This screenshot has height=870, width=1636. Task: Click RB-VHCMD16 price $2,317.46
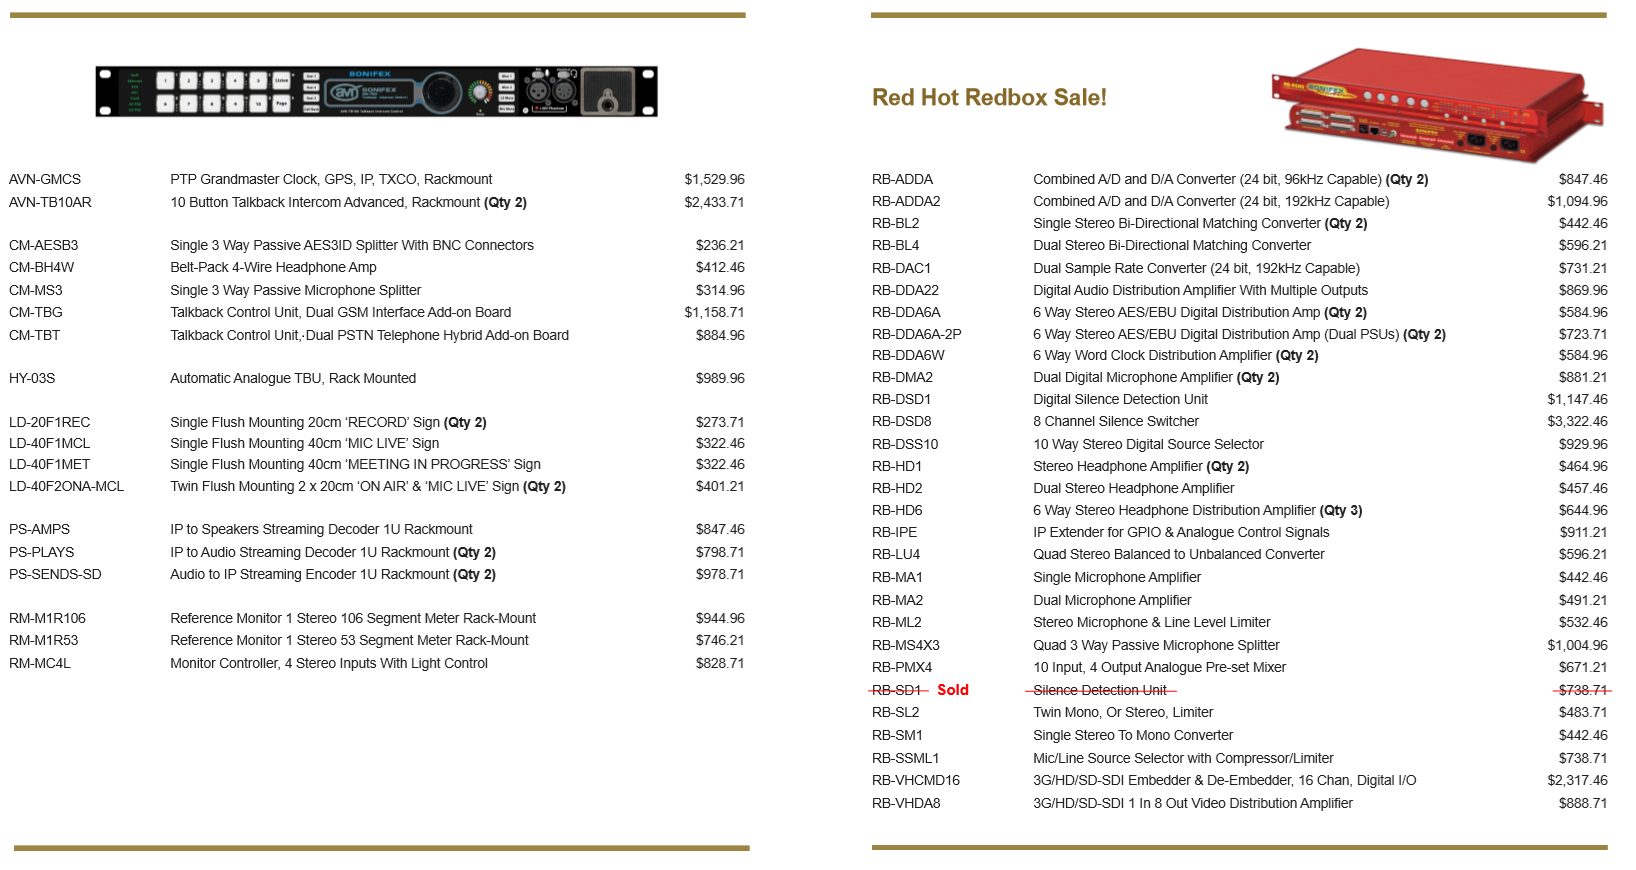pos(1578,780)
